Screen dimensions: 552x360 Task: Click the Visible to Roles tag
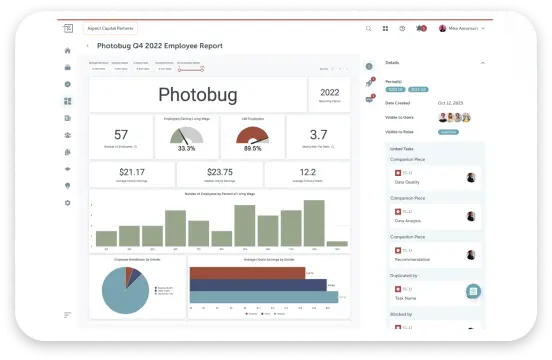click(x=448, y=132)
